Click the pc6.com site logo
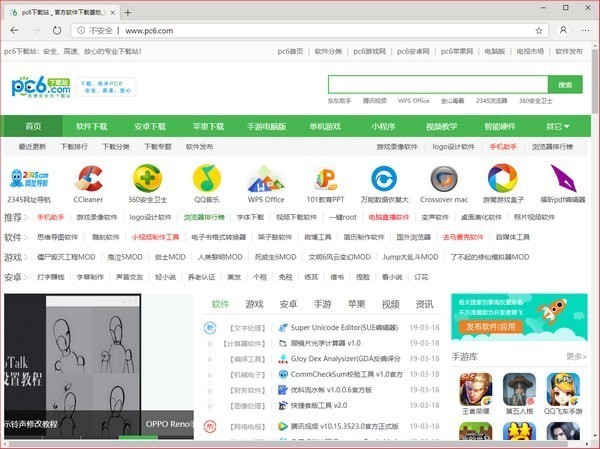The height and width of the screenshot is (449, 600). [42, 87]
